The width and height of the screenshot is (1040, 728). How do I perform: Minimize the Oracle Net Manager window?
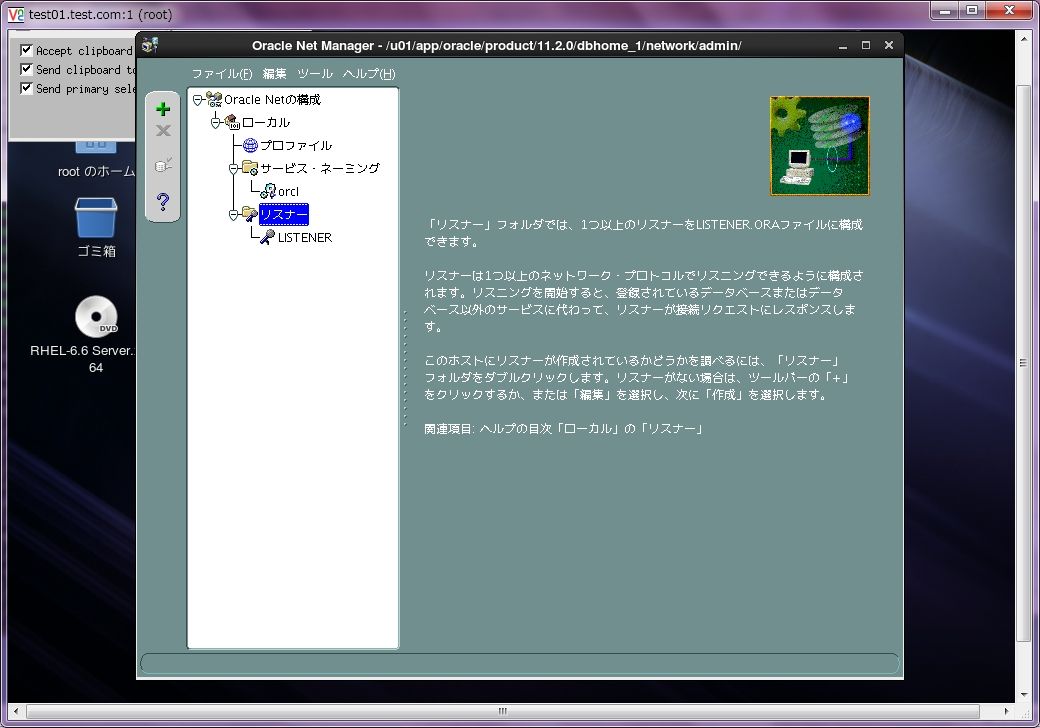pyautogui.click(x=843, y=46)
